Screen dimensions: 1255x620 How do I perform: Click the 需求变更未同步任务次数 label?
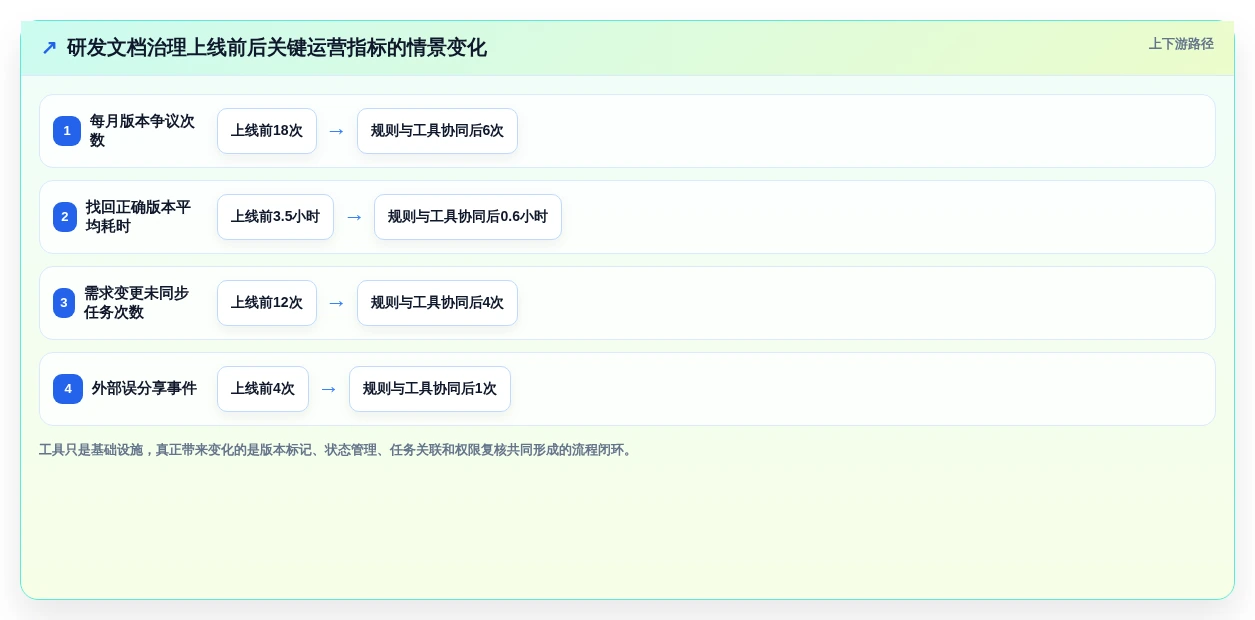coord(138,303)
